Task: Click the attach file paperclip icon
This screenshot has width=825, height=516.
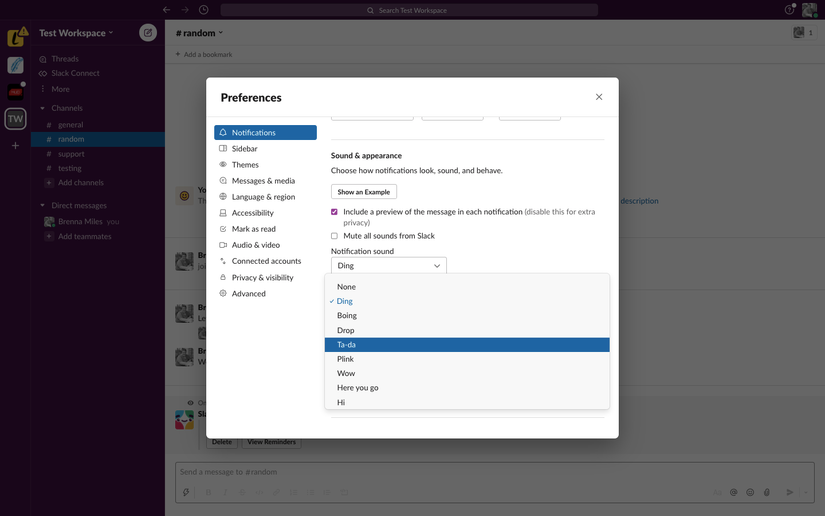Action: pyautogui.click(x=767, y=492)
